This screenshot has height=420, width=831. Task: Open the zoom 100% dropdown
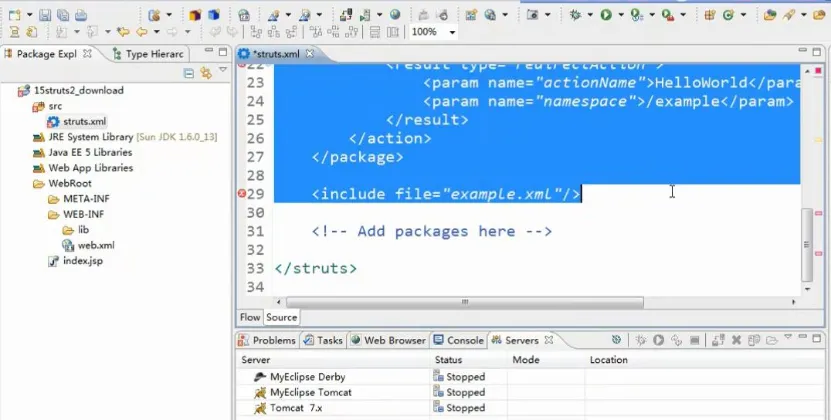452,32
